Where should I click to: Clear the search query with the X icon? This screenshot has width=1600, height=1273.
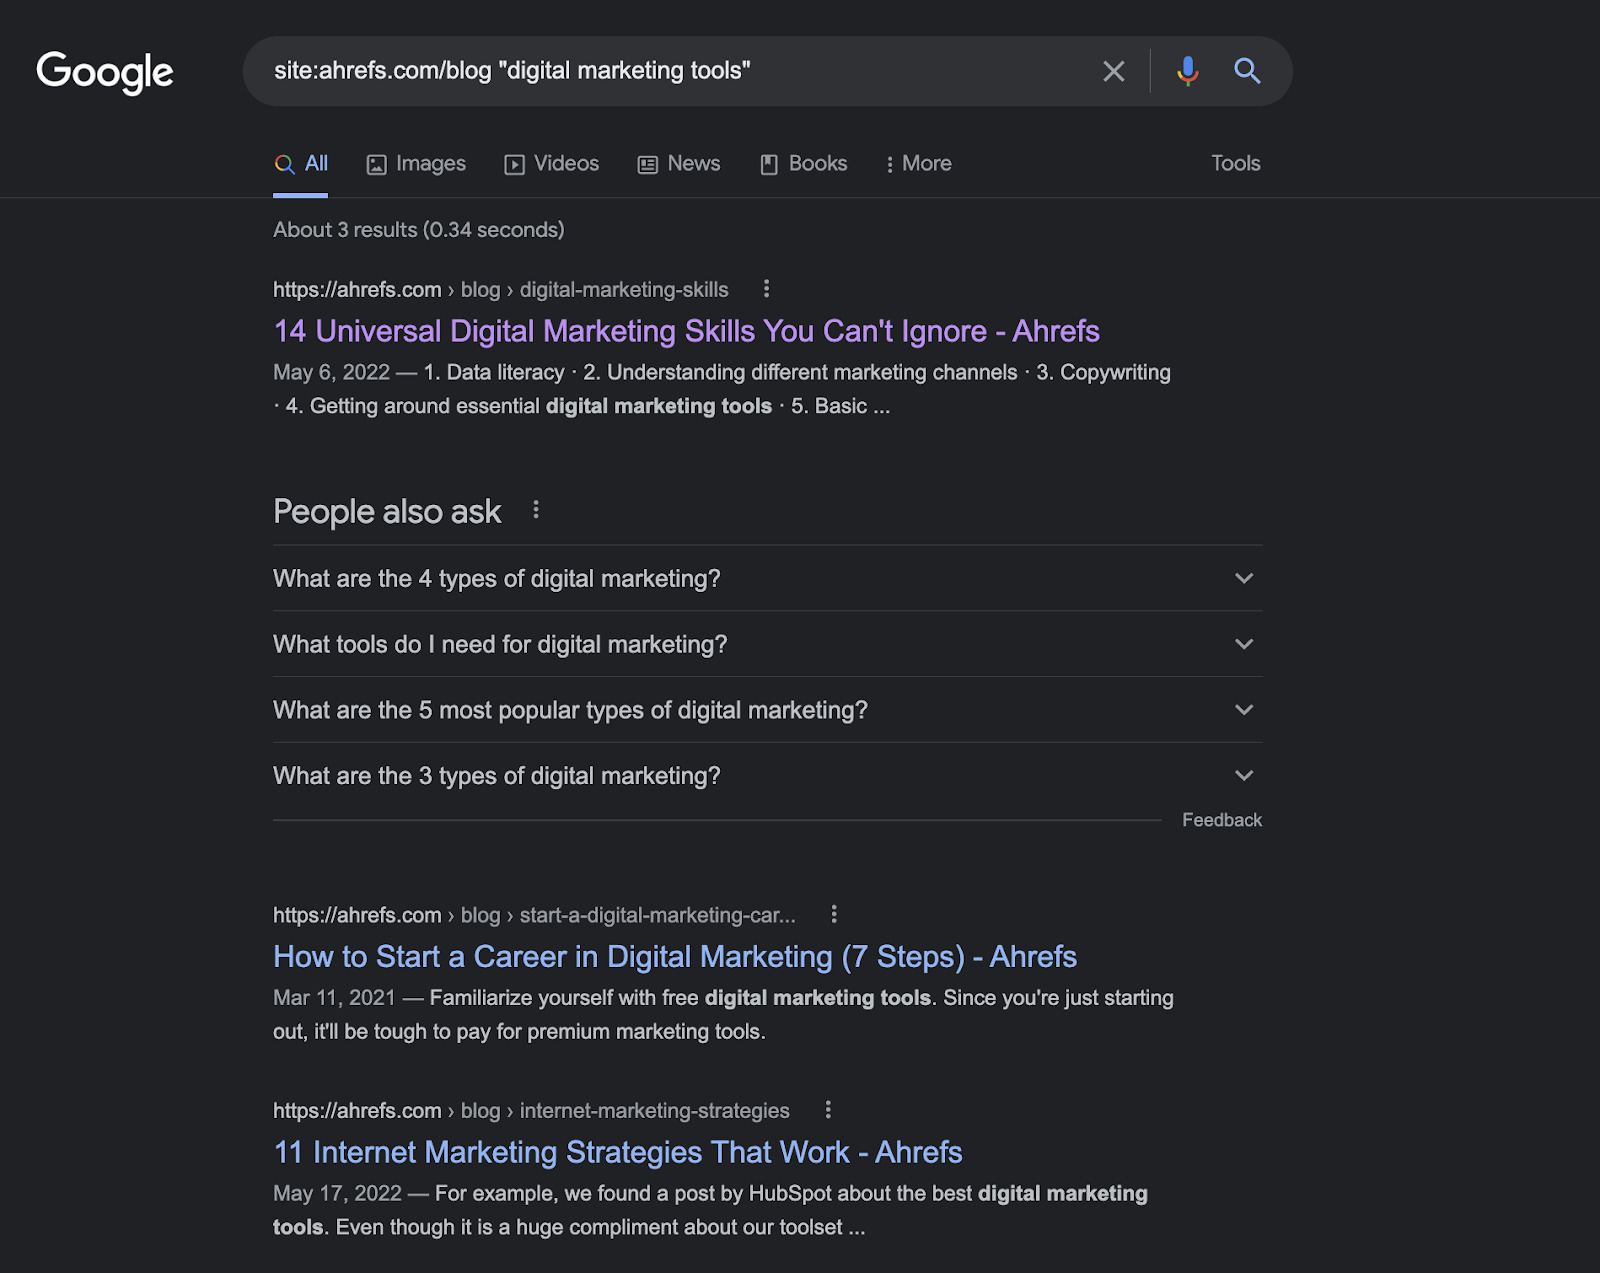[x=1113, y=71]
